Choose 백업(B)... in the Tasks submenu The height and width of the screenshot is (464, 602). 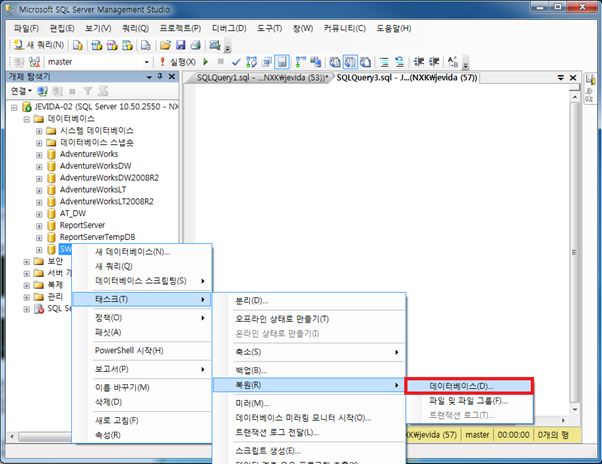309,370
